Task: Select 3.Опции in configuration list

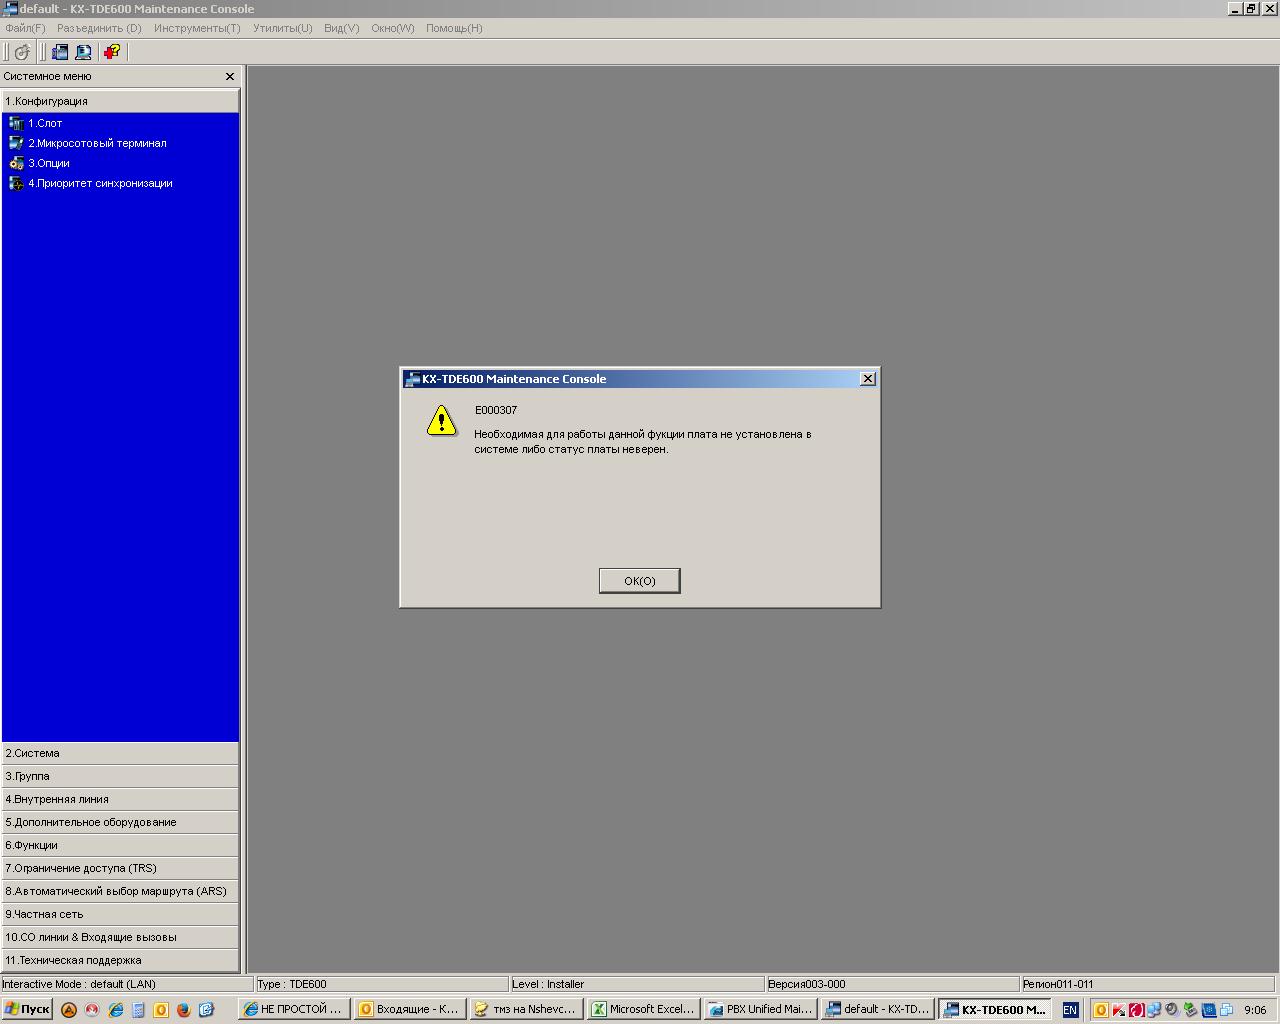Action: coord(49,163)
